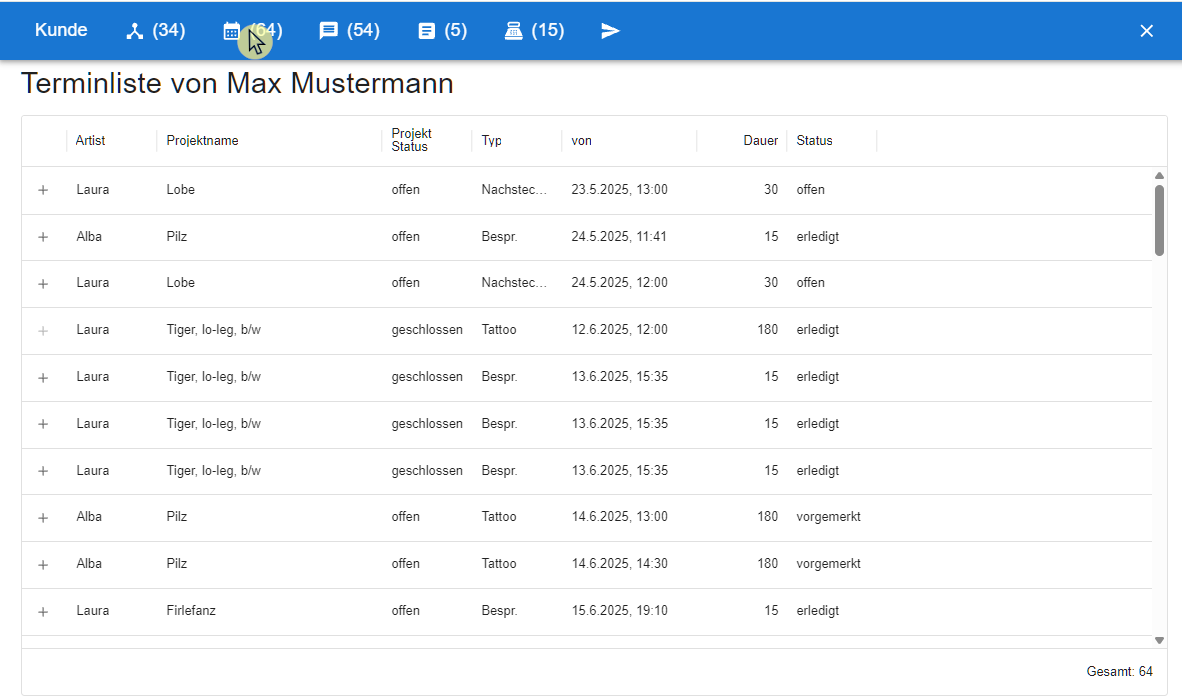Open the projects tab with 34 items
This screenshot has width=1182, height=698.
tap(155, 30)
